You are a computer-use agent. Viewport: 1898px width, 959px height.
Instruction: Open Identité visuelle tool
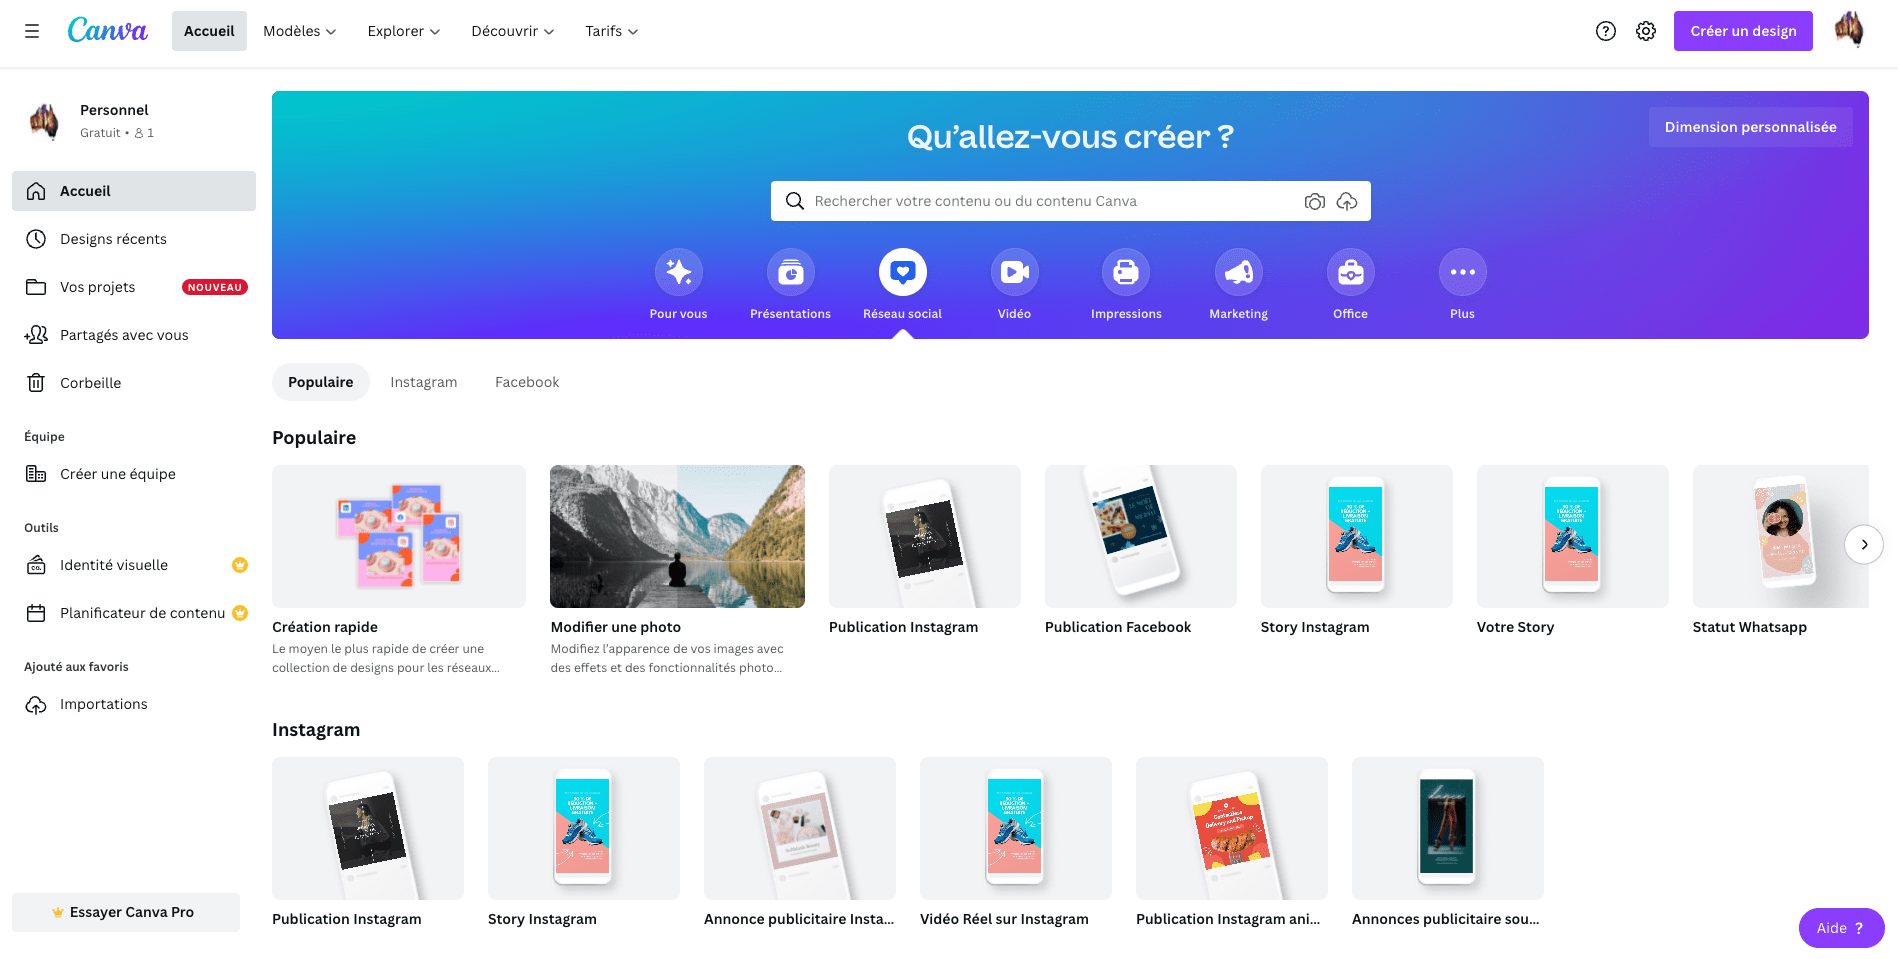134,565
